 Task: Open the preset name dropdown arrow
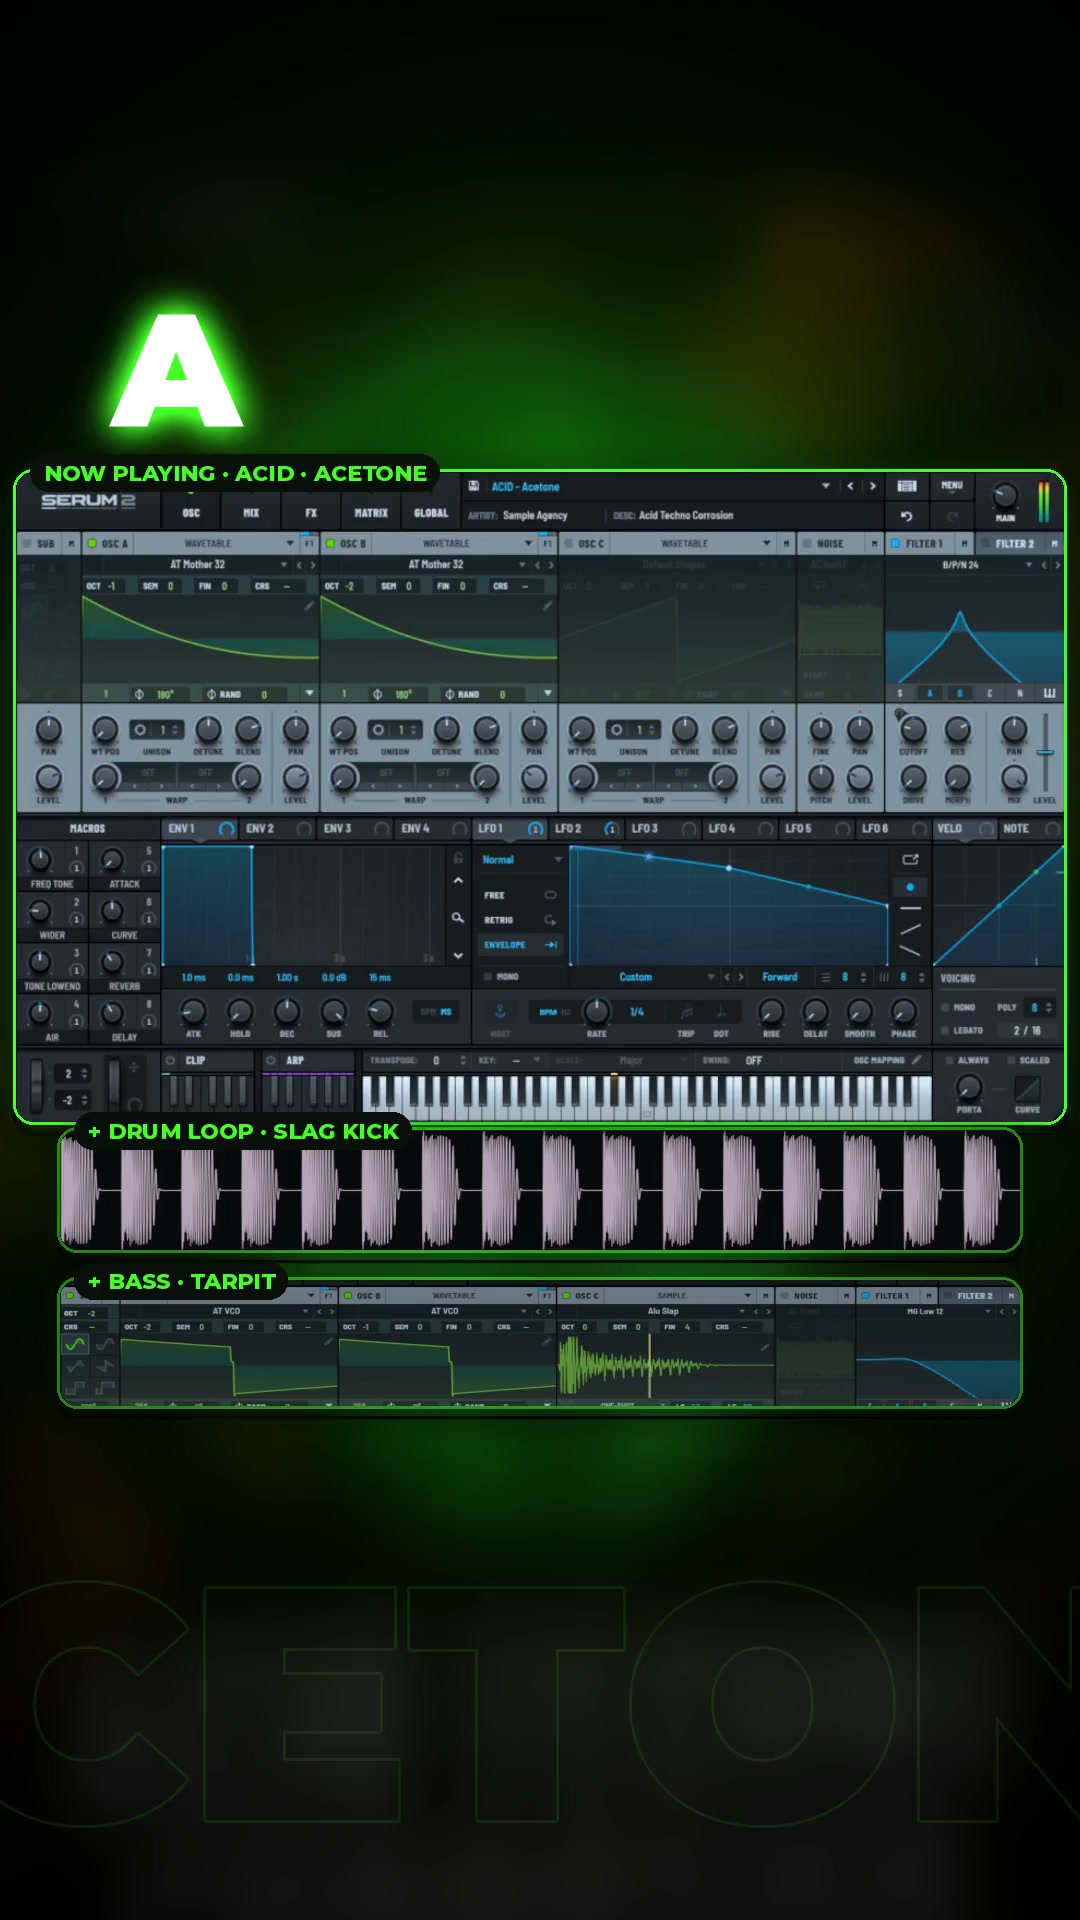tap(825, 486)
